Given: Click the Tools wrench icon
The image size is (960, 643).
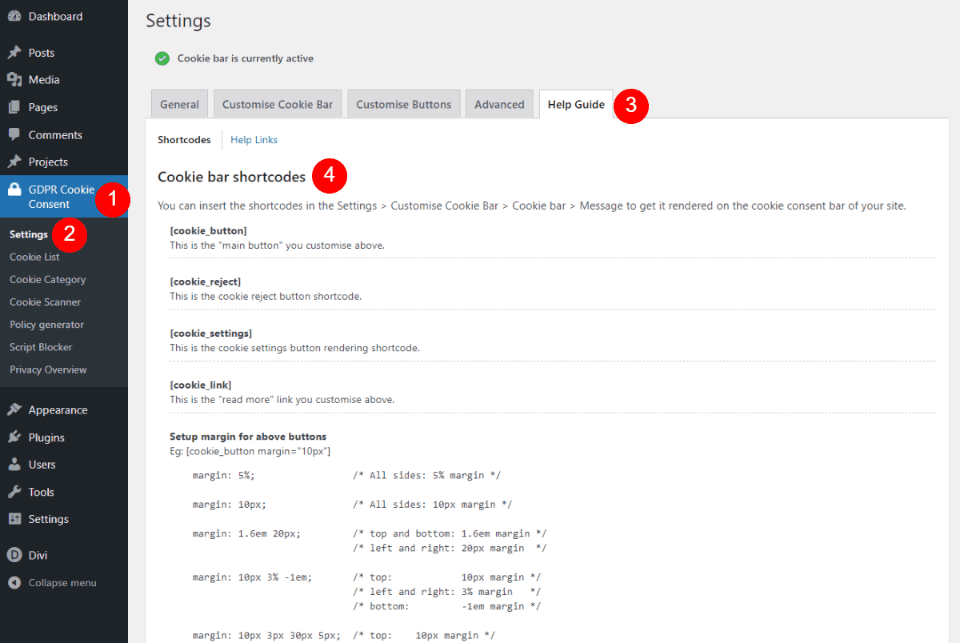Looking at the screenshot, I should pyautogui.click(x=14, y=492).
